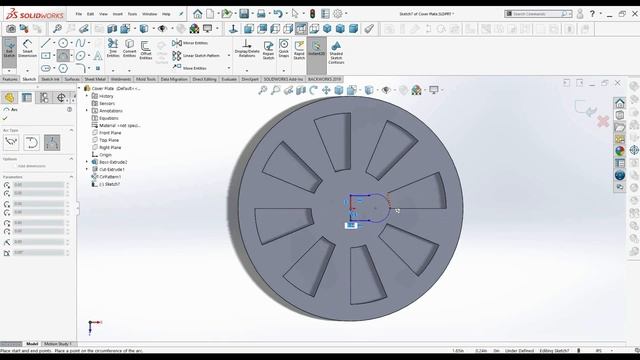Screen dimensions: 640x360
Task: Collapse the Arc Type section
Action: tap(71, 130)
